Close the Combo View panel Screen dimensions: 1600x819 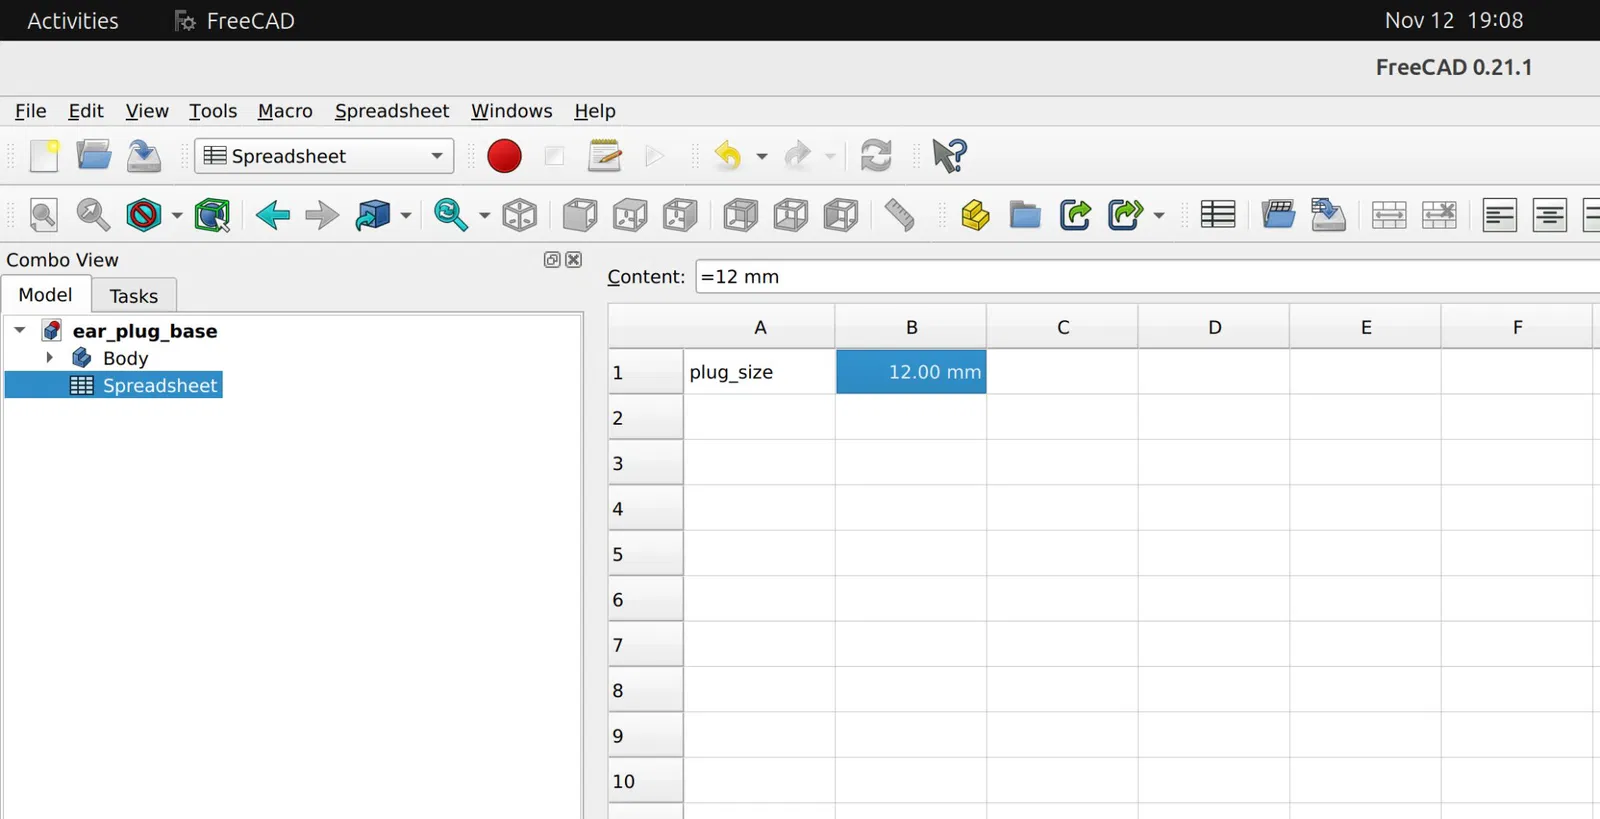(574, 260)
